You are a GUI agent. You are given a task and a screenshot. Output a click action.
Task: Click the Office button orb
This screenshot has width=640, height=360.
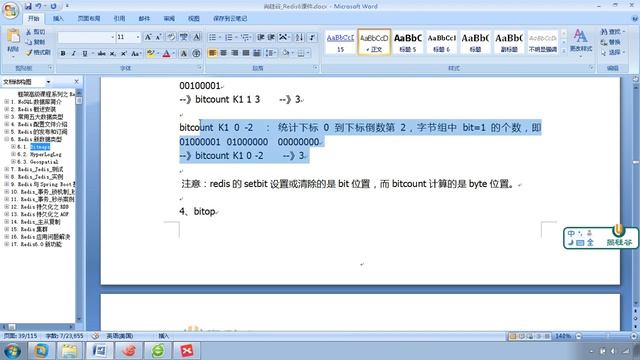[10, 10]
